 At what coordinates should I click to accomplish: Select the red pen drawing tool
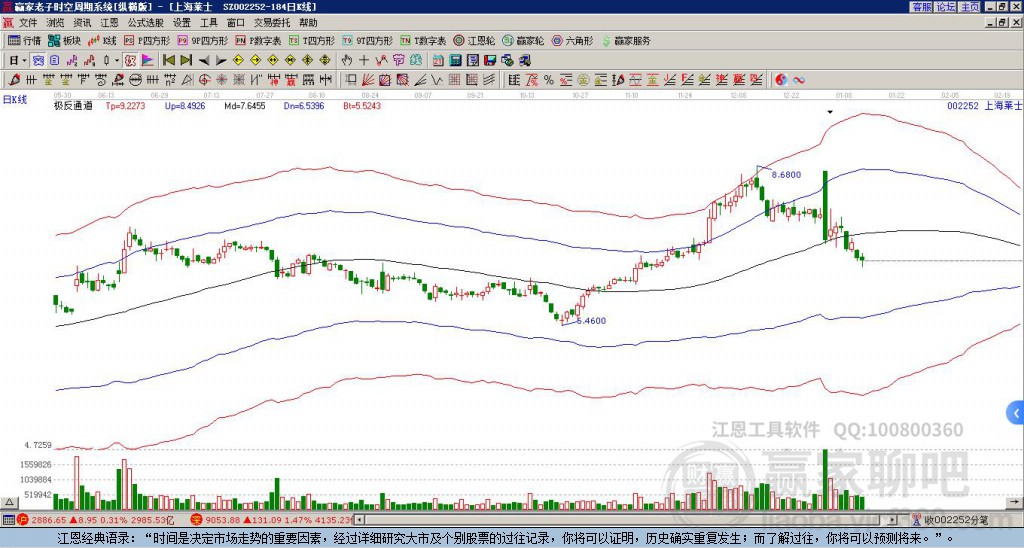(x=14, y=80)
